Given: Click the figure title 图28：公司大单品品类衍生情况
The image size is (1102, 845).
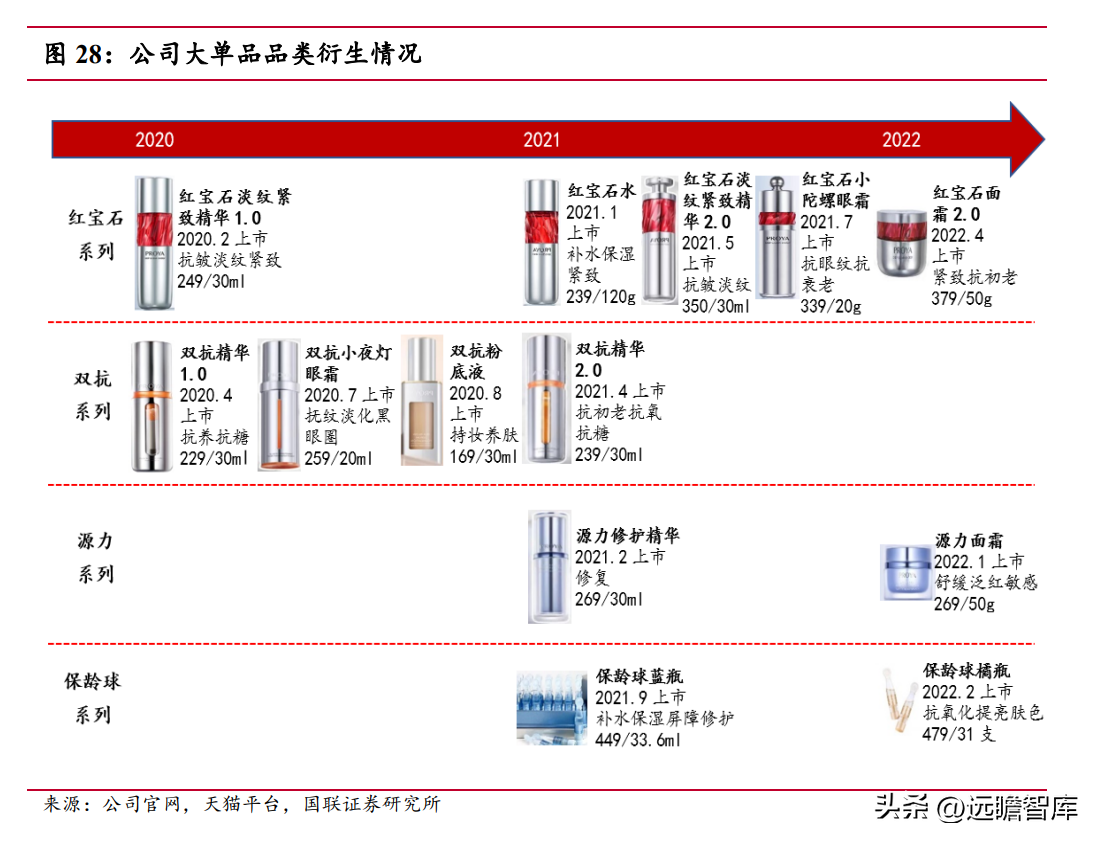Looking at the screenshot, I should pyautogui.click(x=233, y=53).
